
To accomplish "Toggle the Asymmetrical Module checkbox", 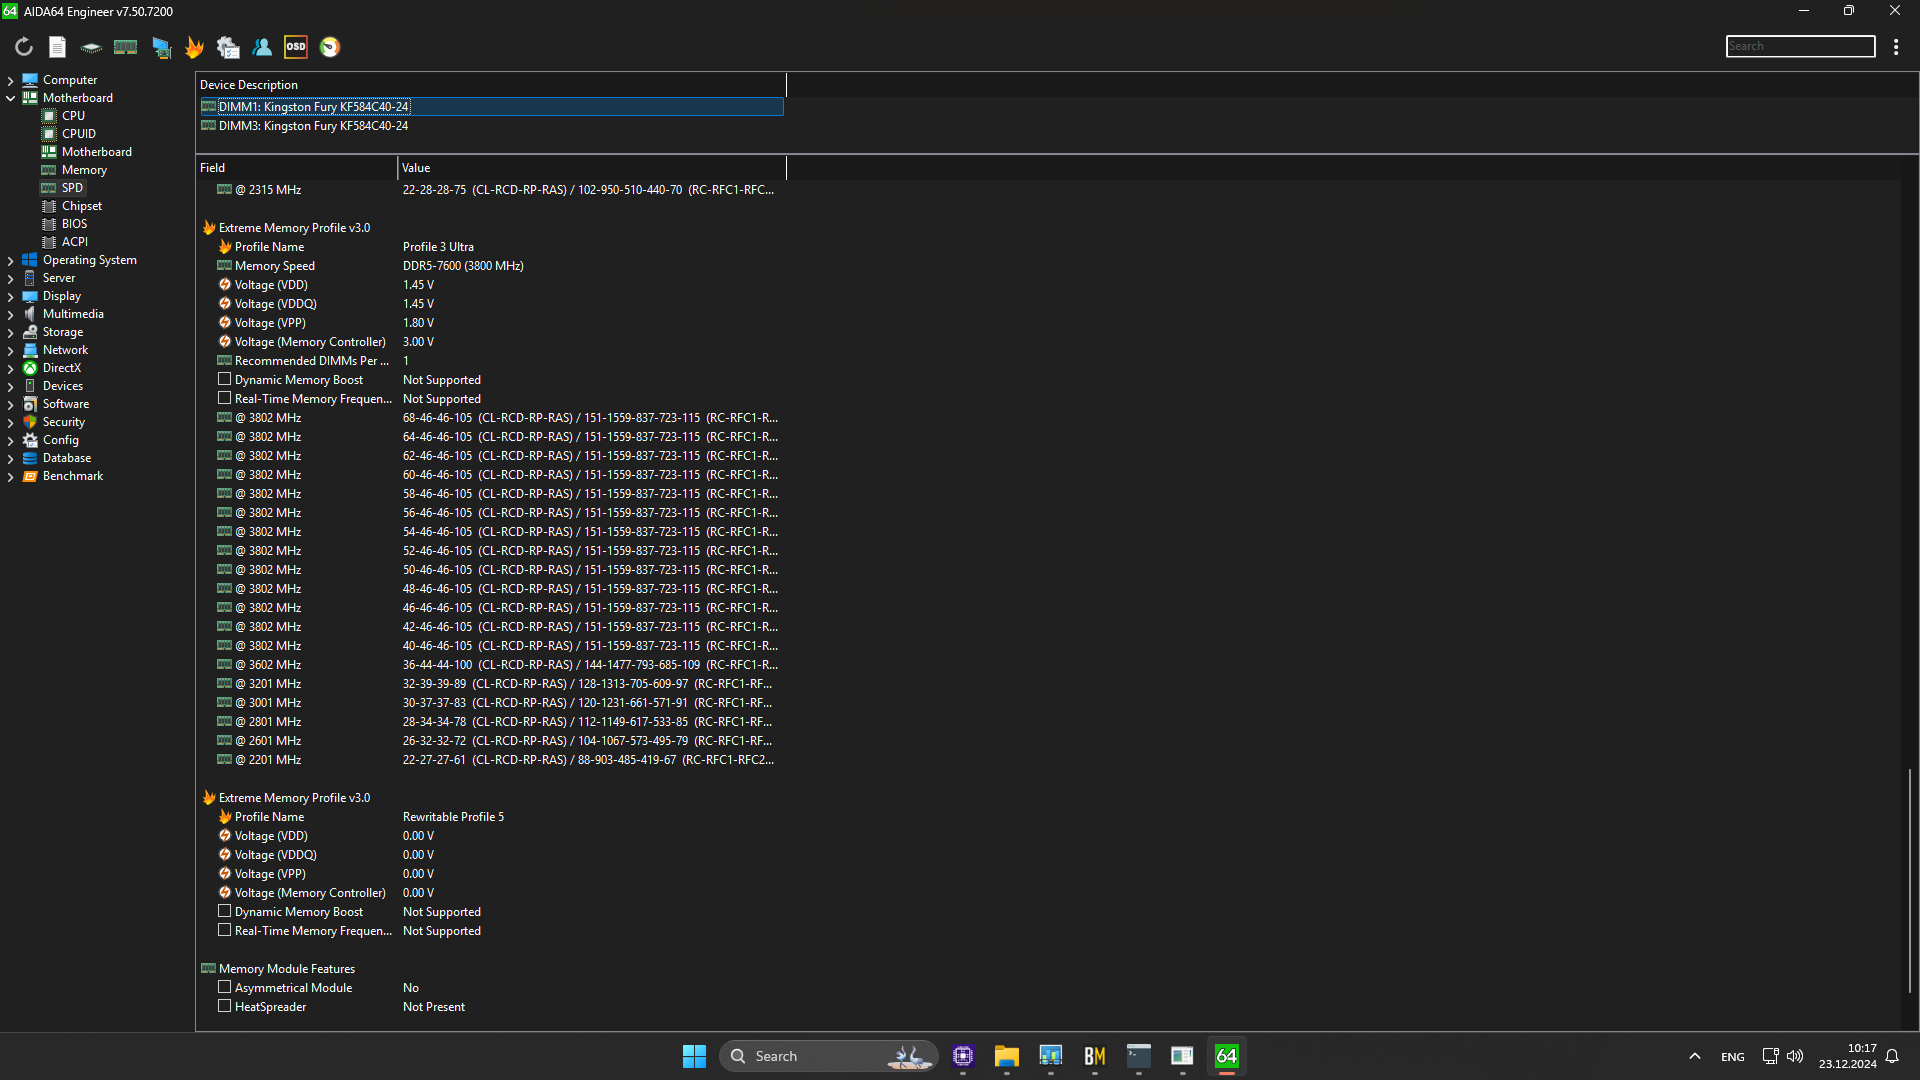I will click(225, 988).
